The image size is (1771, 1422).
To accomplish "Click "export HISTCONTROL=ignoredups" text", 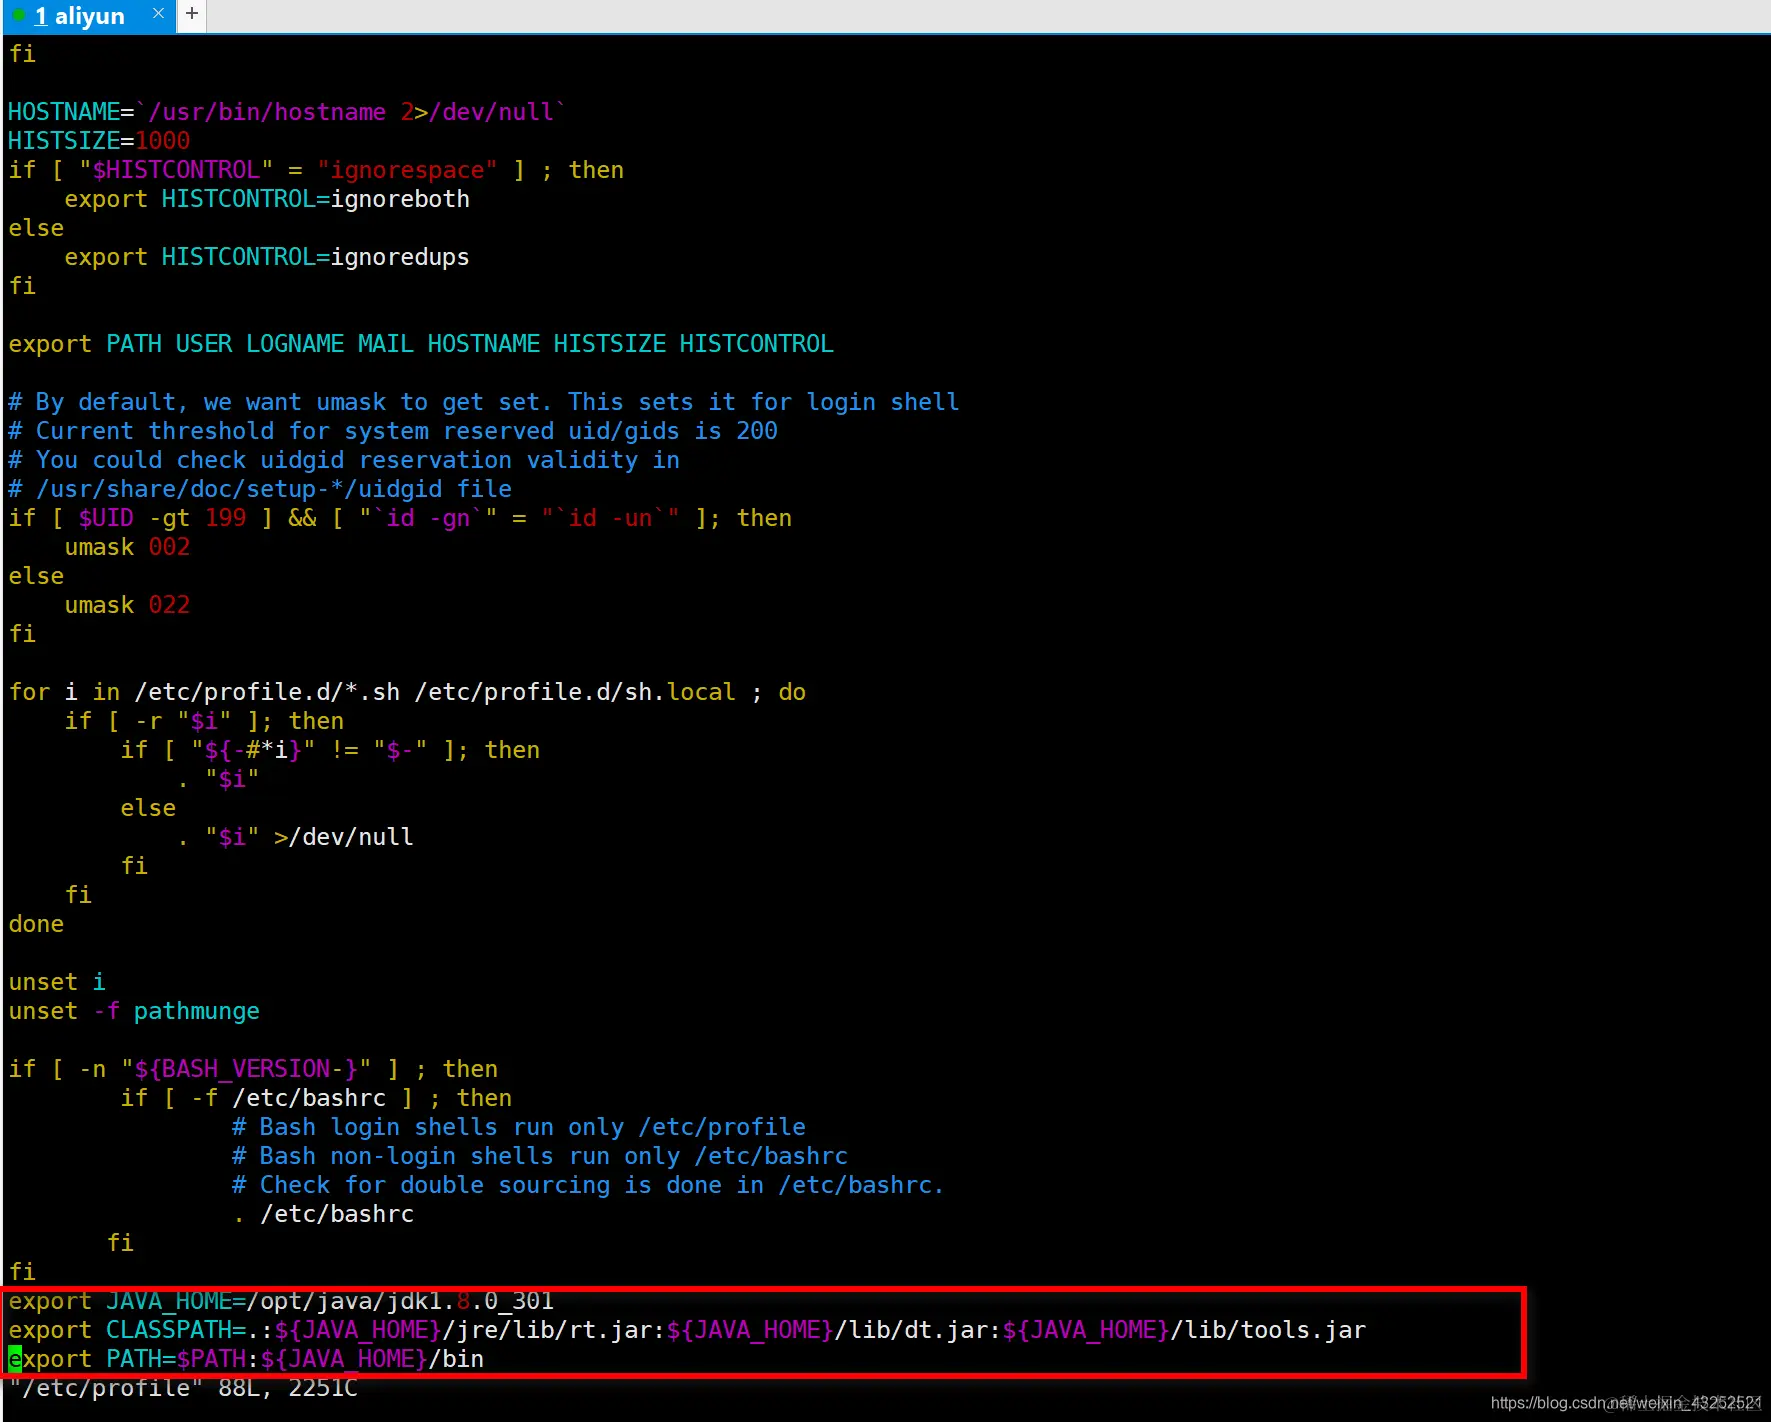I will [x=267, y=257].
